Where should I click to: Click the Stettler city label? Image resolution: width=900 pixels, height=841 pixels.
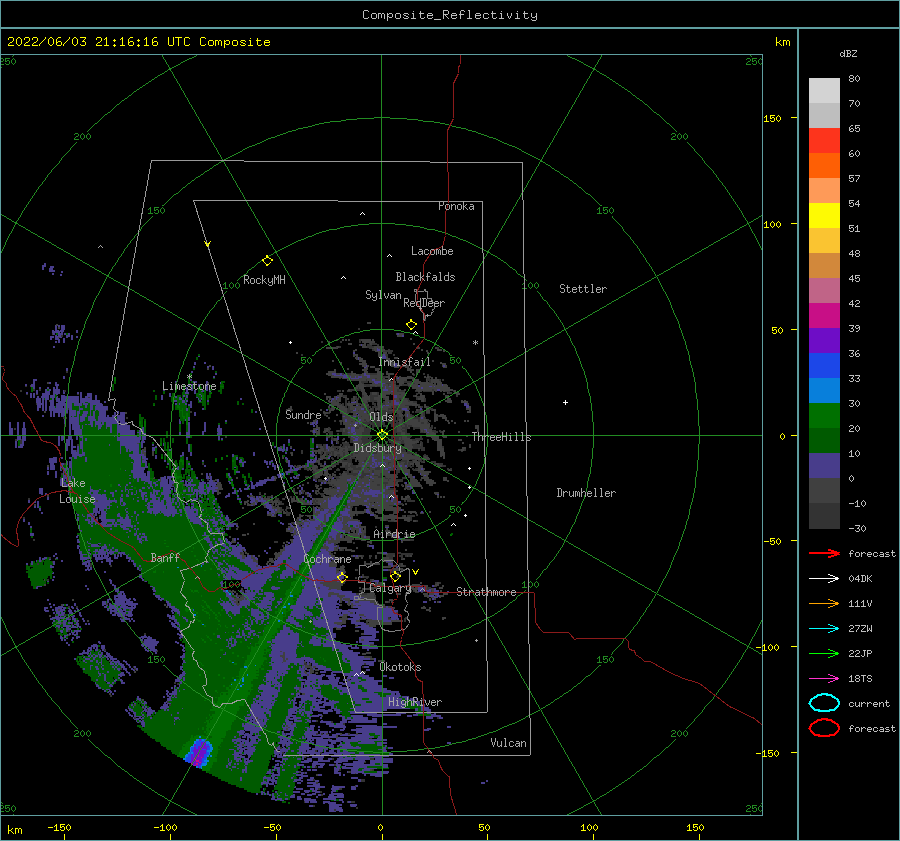coord(583,289)
